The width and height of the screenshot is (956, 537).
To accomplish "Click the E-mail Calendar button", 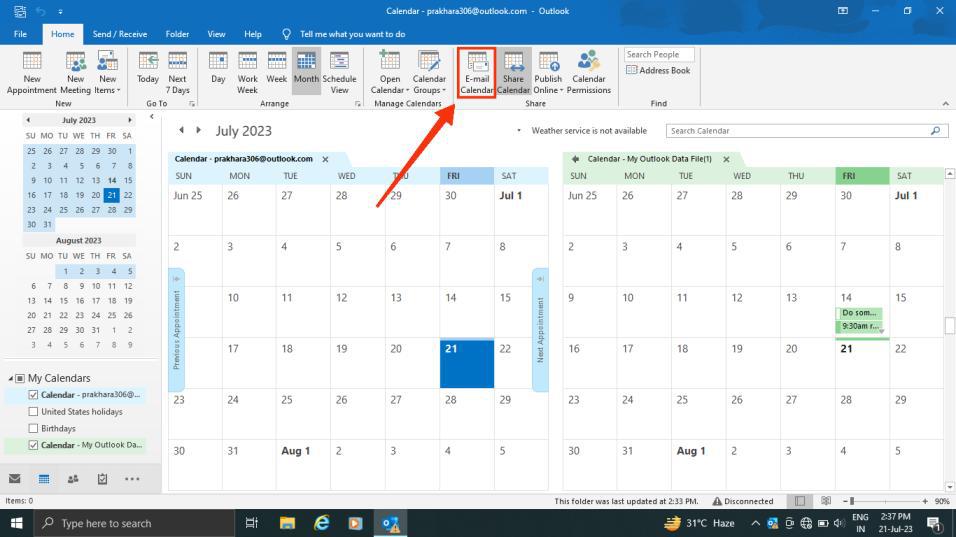I will [x=477, y=73].
